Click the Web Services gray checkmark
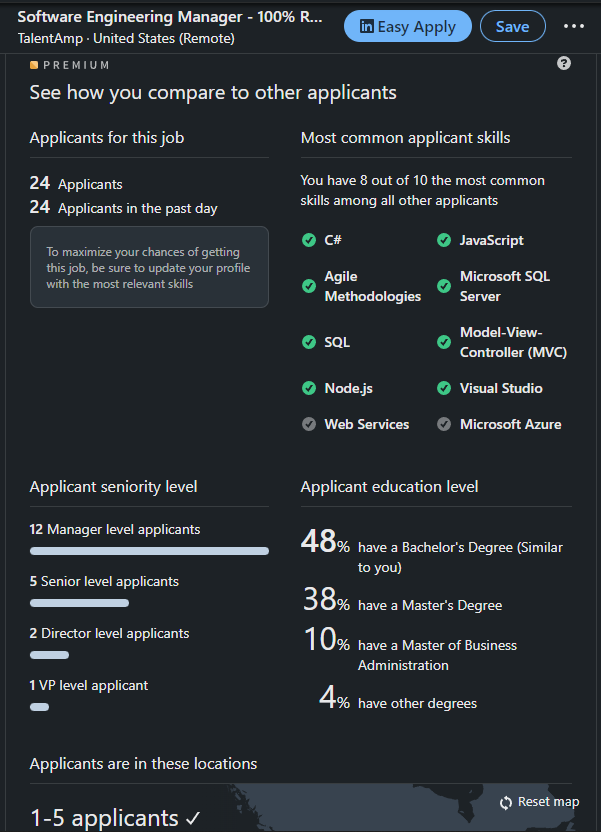 309,424
